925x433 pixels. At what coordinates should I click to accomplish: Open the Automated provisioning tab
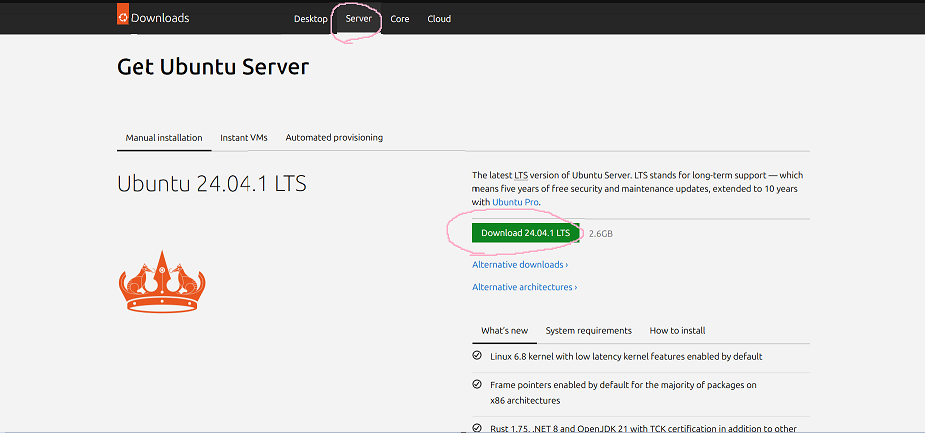pos(334,137)
